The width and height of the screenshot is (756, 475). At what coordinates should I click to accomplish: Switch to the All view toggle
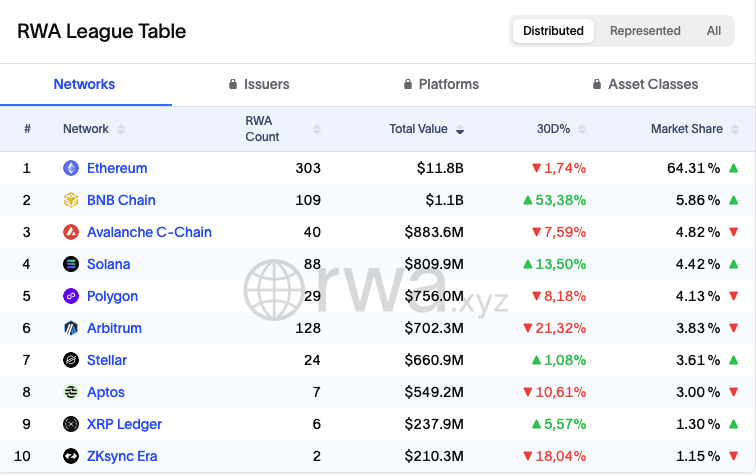[x=714, y=31]
